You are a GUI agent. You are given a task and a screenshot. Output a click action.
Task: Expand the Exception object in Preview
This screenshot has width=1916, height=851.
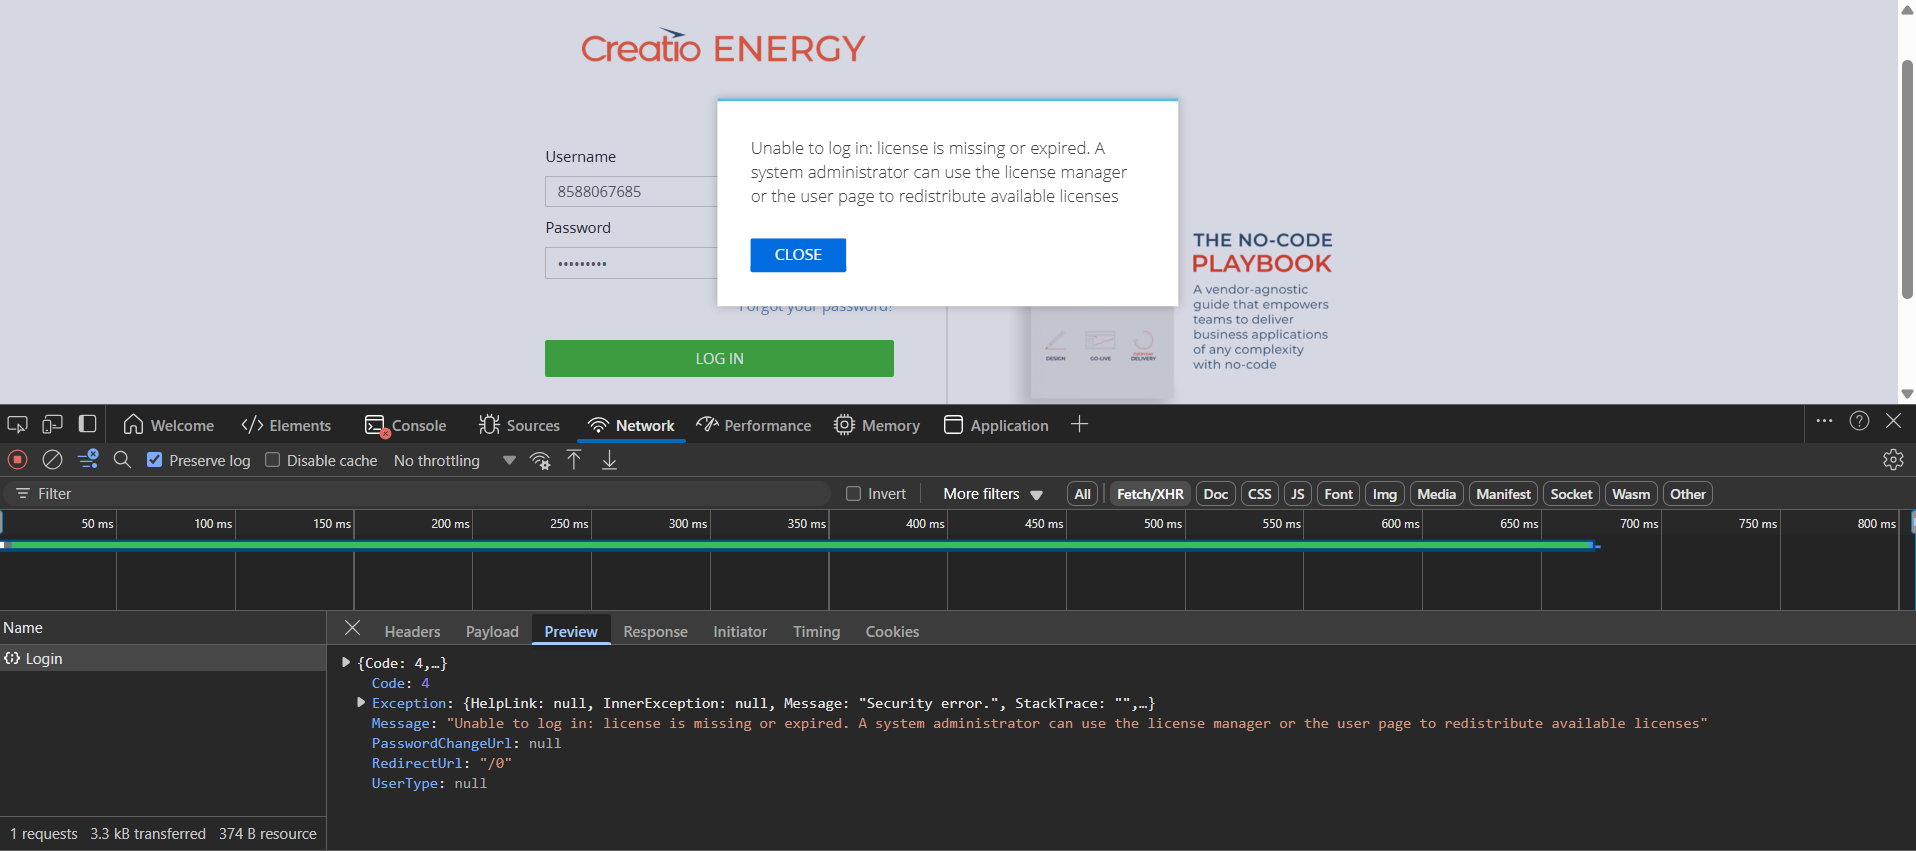[361, 703]
